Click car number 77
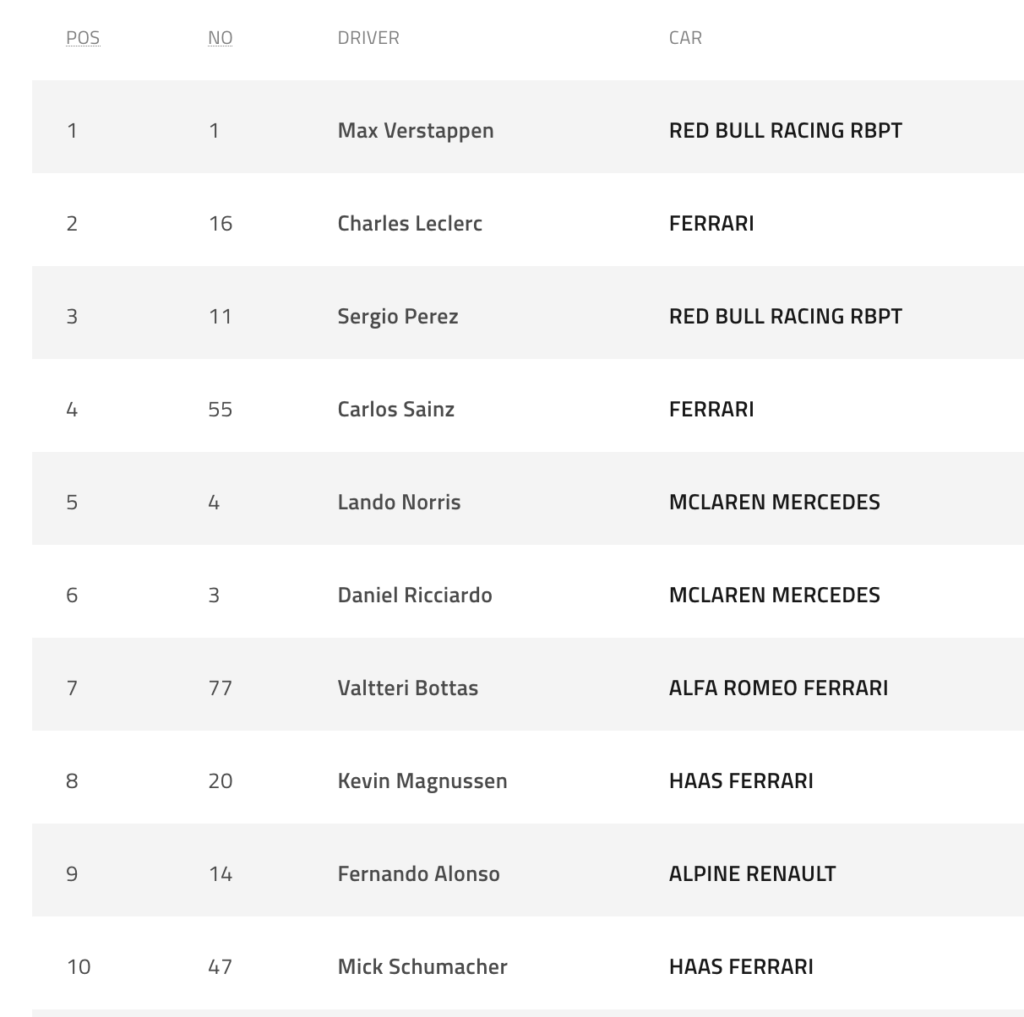Viewport: 1024px width, 1017px height. point(220,689)
